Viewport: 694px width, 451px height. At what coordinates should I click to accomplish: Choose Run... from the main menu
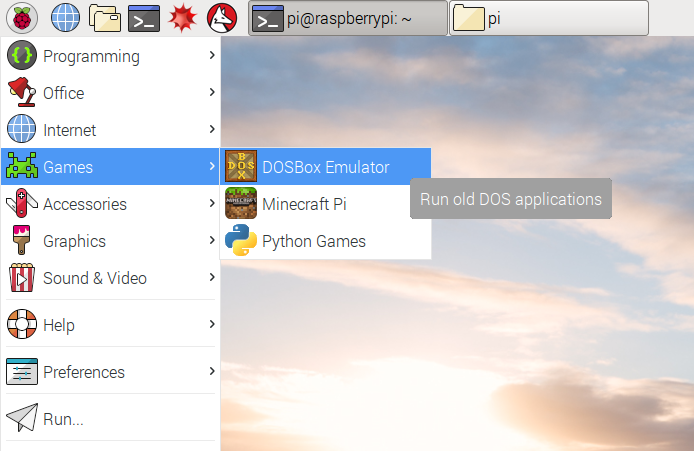pyautogui.click(x=110, y=418)
